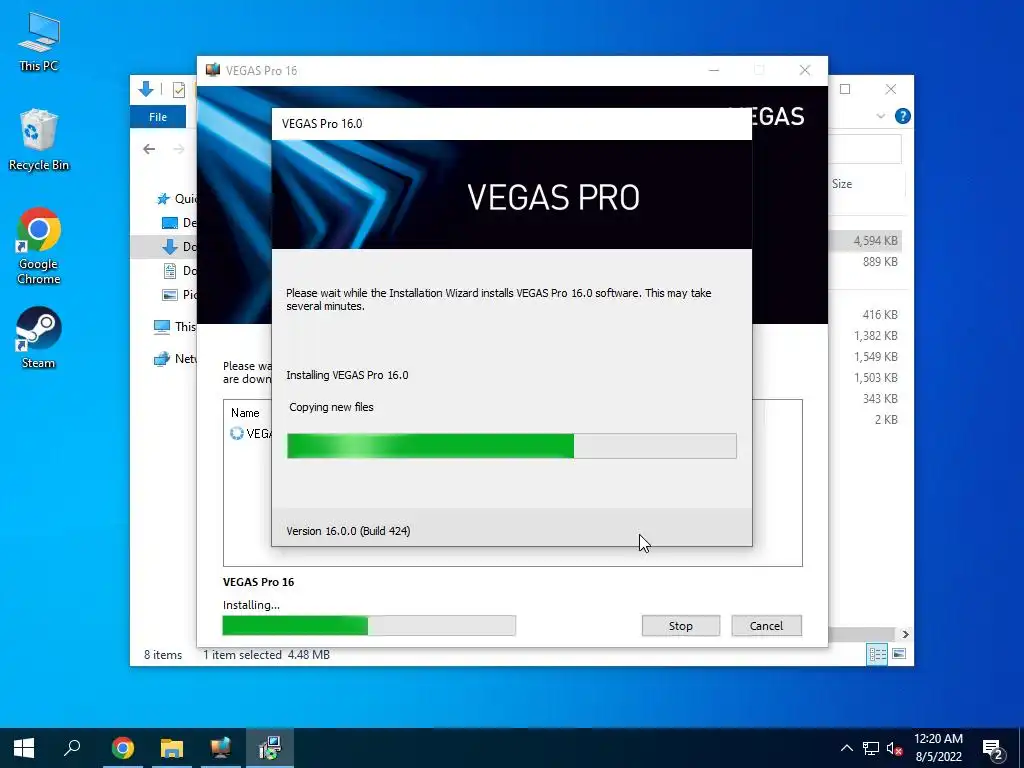
Task: Launch Steam from desktop shortcut
Action: (x=39, y=338)
